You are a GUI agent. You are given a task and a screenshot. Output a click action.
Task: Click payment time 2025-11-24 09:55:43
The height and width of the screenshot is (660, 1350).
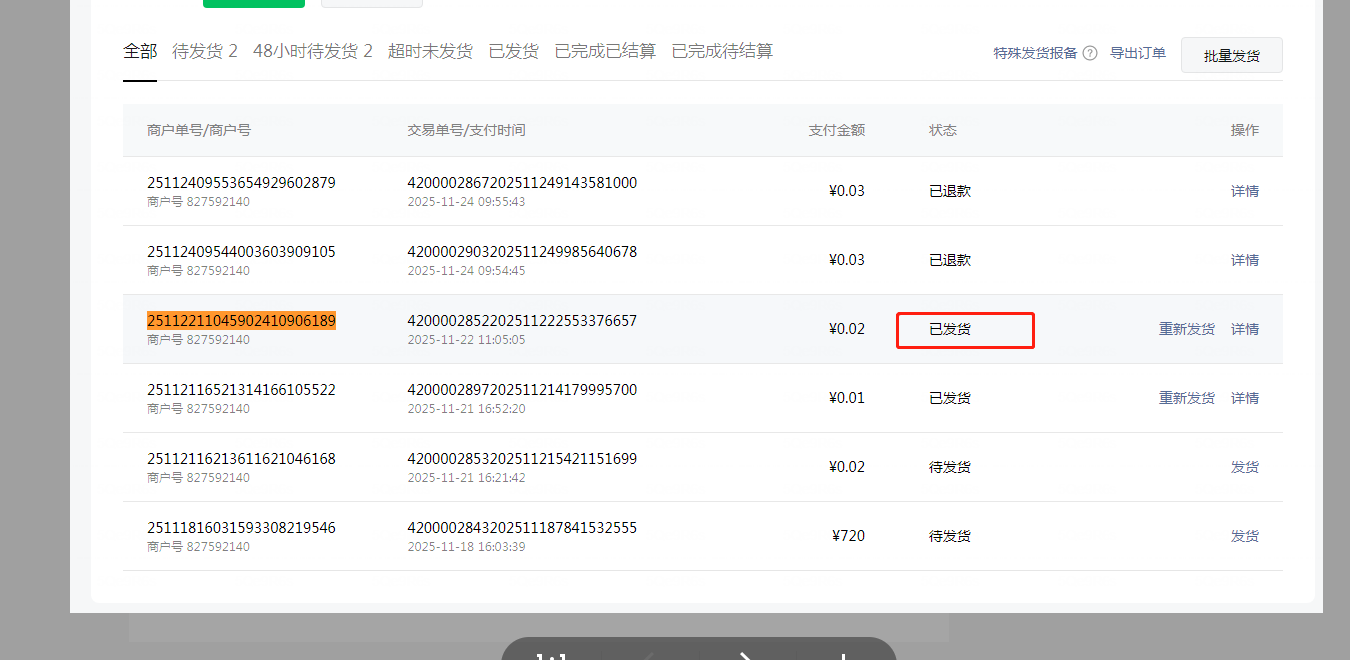coord(466,202)
